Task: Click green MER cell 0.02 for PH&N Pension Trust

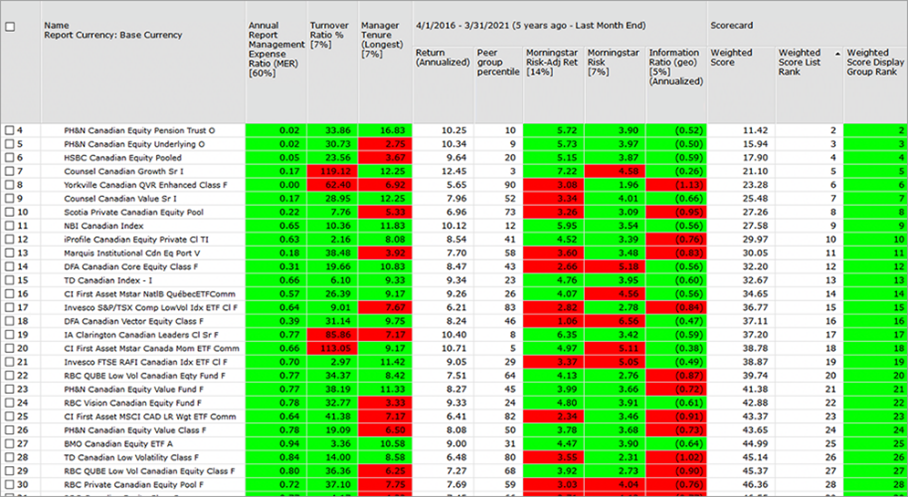Action: [x=274, y=130]
